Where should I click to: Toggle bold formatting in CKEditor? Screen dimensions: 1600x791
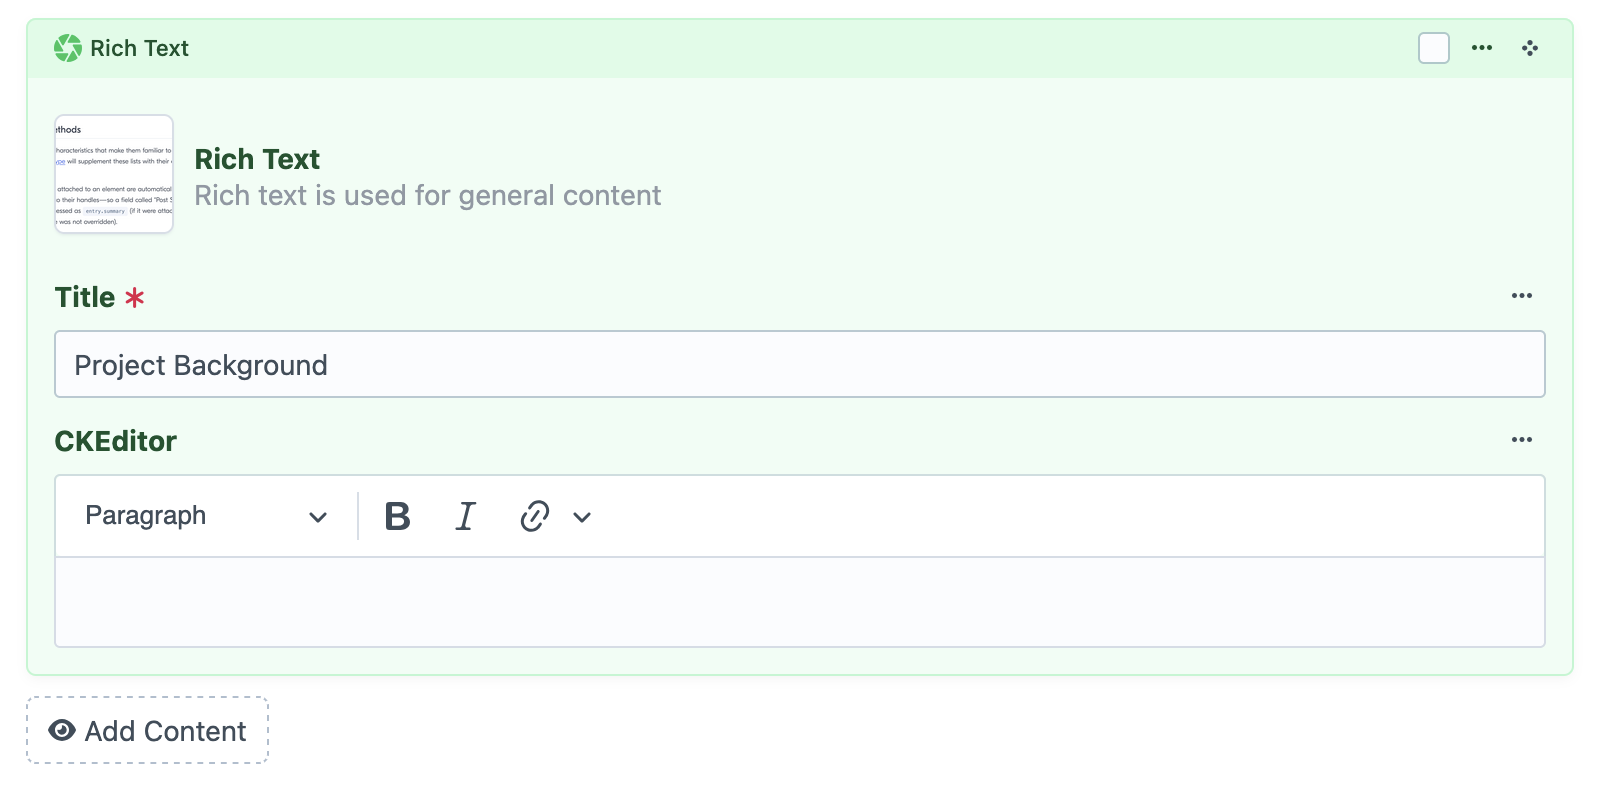(397, 516)
